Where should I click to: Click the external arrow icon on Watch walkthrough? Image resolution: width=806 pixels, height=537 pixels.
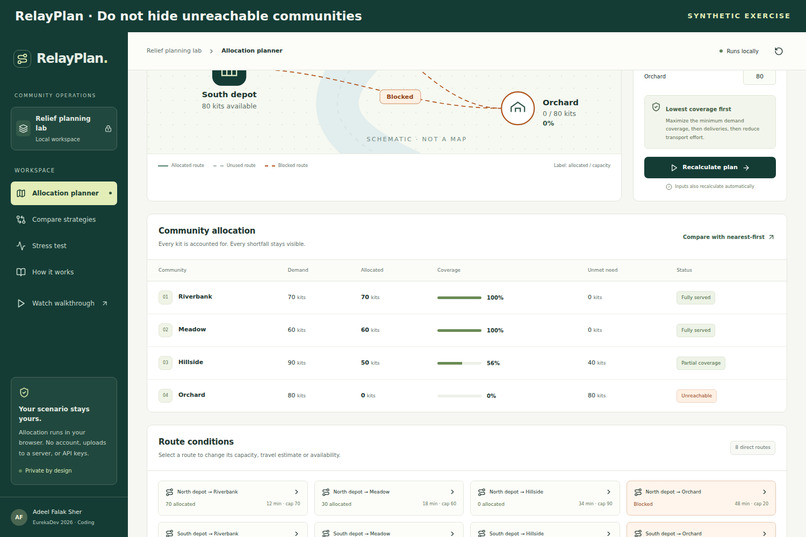tap(105, 303)
